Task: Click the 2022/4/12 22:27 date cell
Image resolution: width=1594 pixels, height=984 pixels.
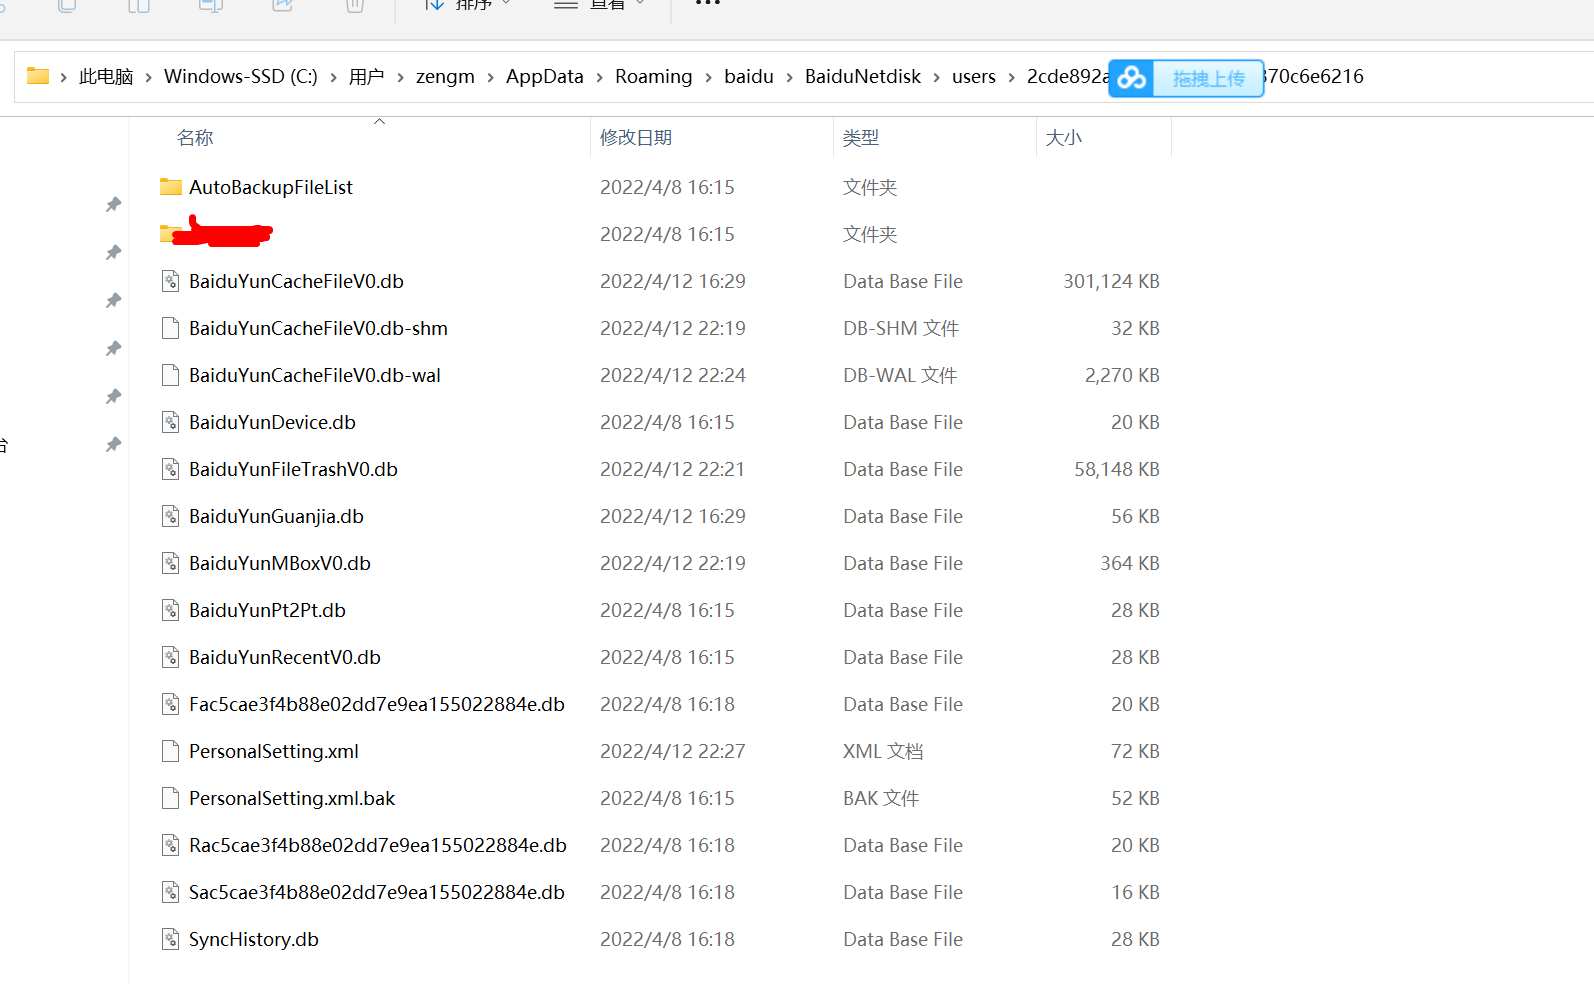Action: coord(673,751)
